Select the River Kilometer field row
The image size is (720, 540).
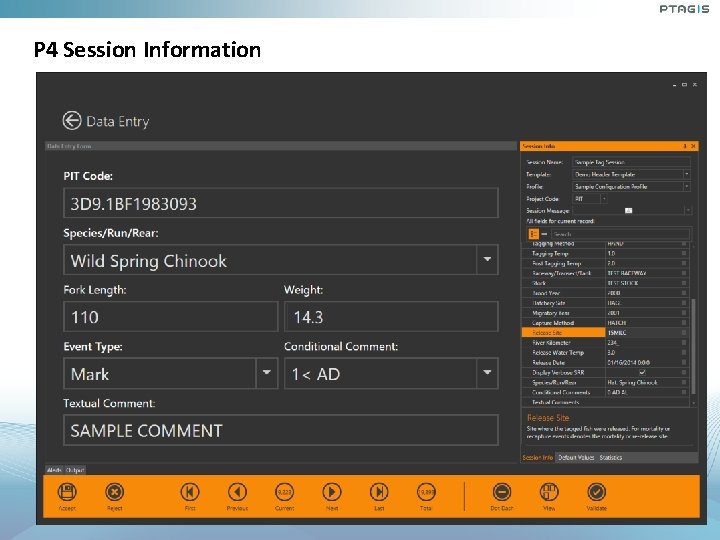pyautogui.click(x=606, y=343)
